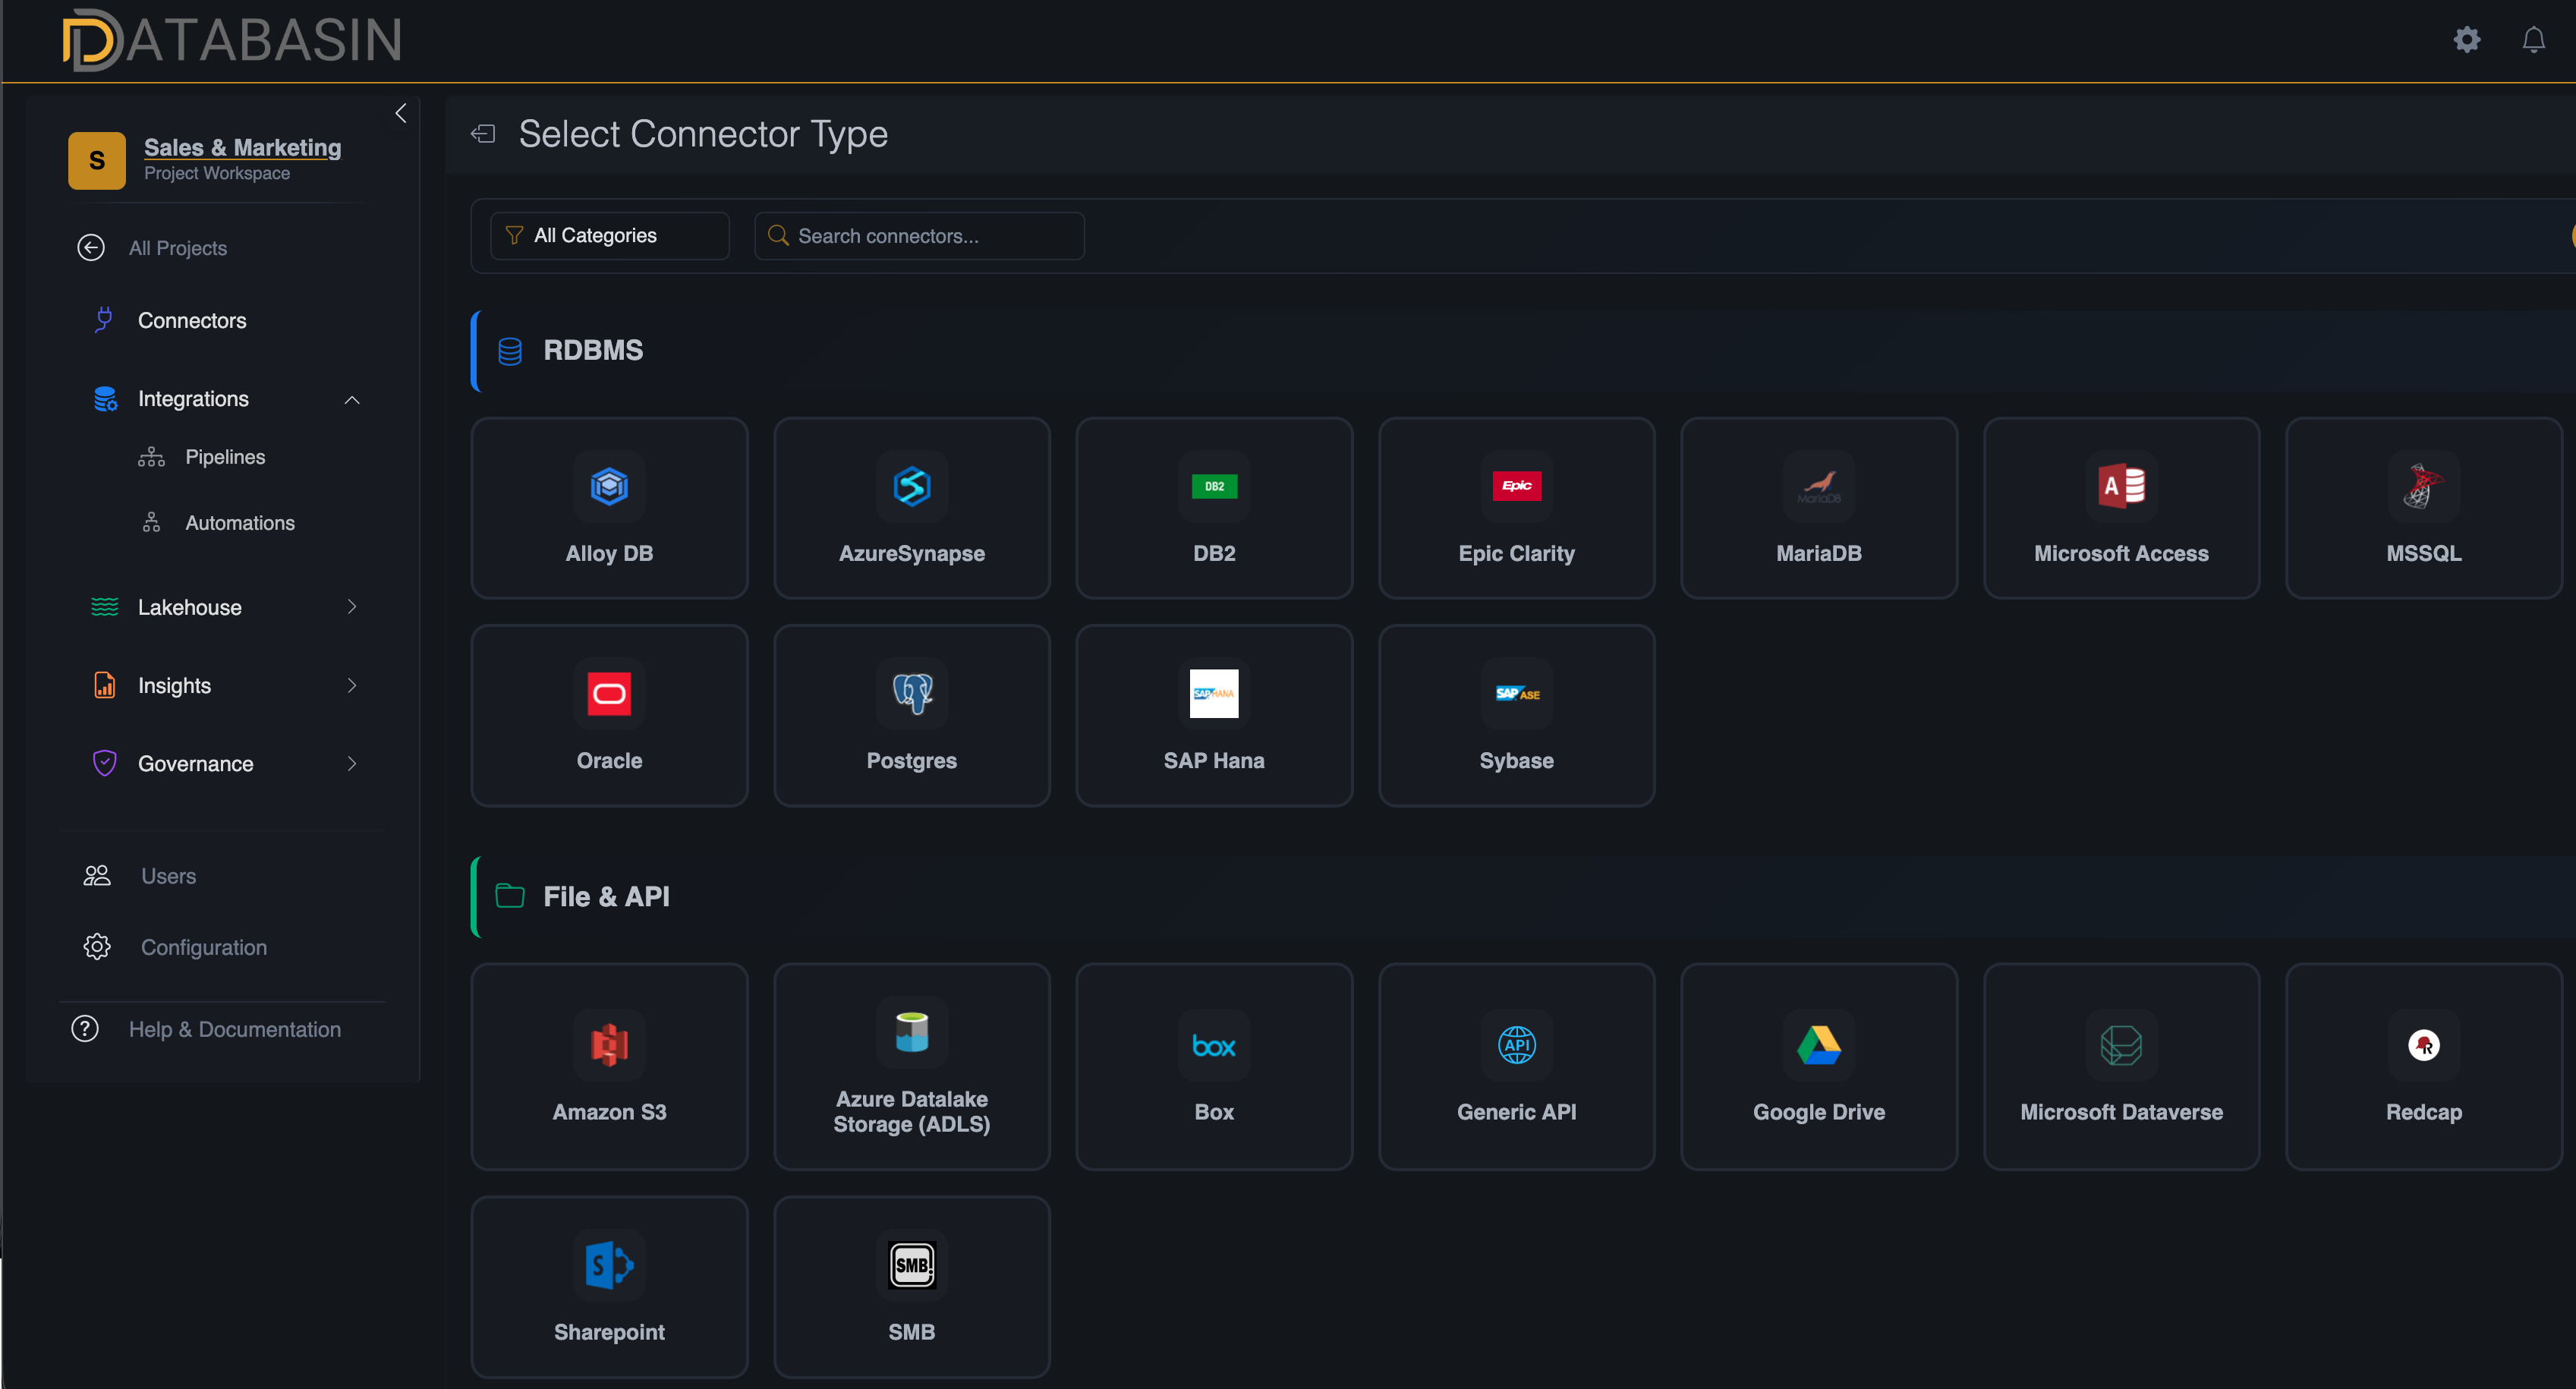Click the Search connectors input field
The image size is (2576, 1389).
(x=918, y=235)
